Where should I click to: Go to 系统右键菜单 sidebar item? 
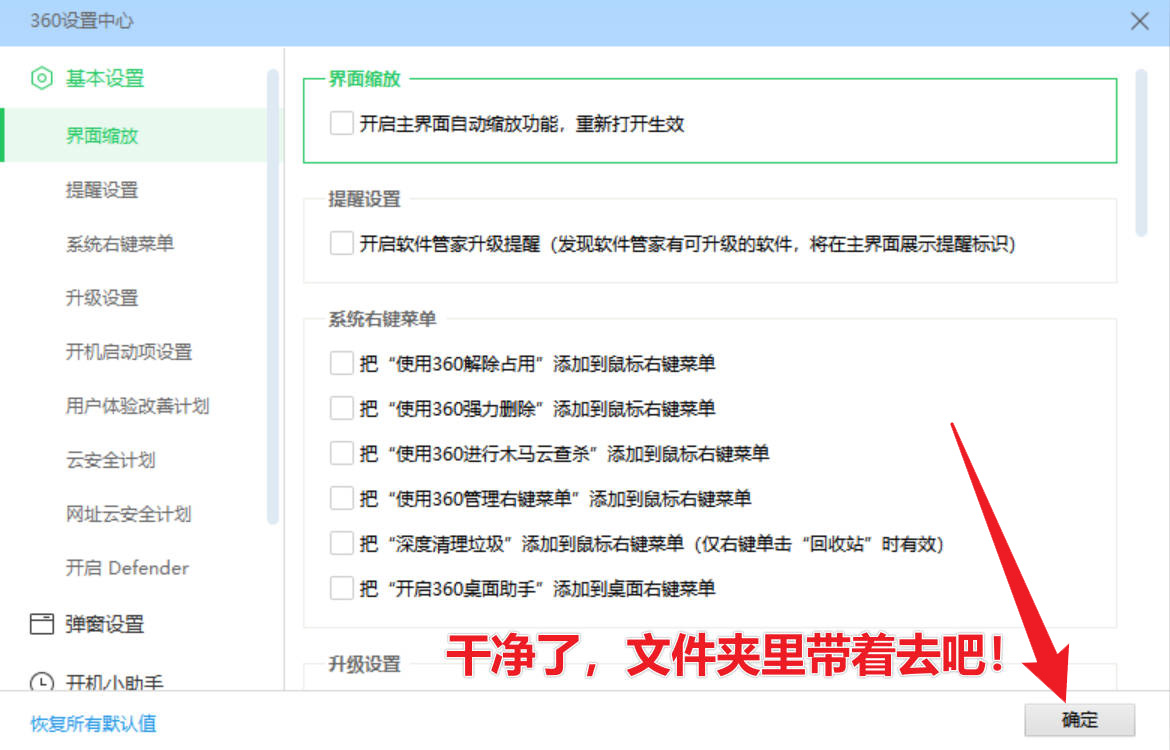[x=120, y=244]
